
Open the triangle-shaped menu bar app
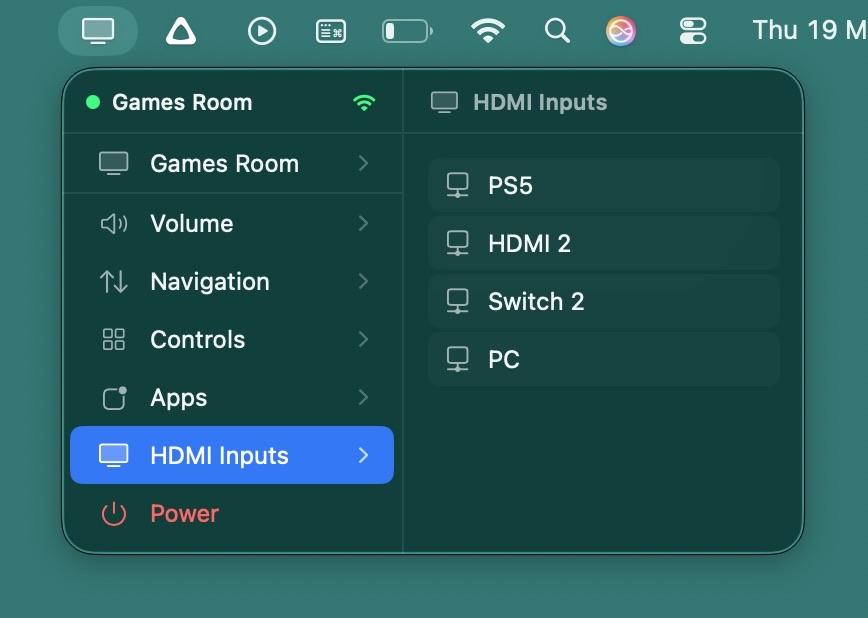(181, 31)
